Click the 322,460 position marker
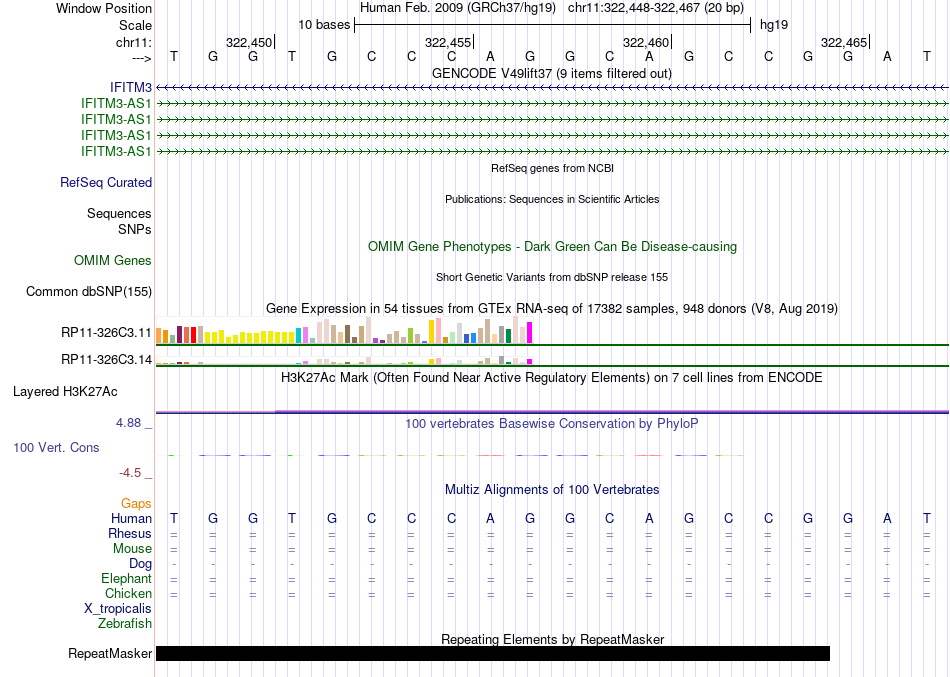The width and height of the screenshot is (950, 677). point(646,42)
